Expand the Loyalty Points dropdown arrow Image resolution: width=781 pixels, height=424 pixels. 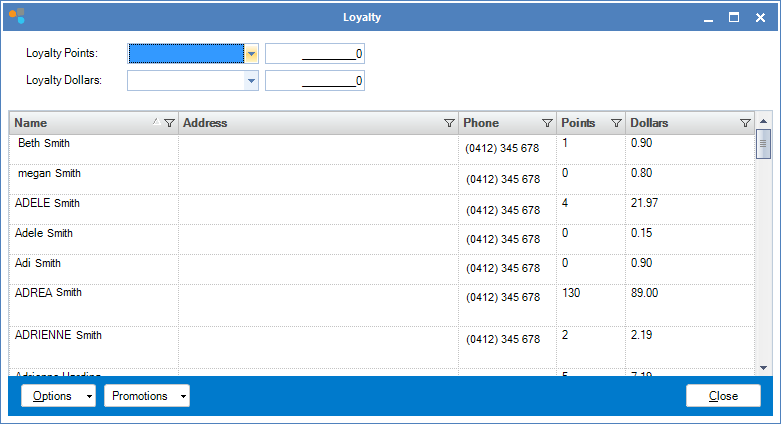(x=251, y=53)
